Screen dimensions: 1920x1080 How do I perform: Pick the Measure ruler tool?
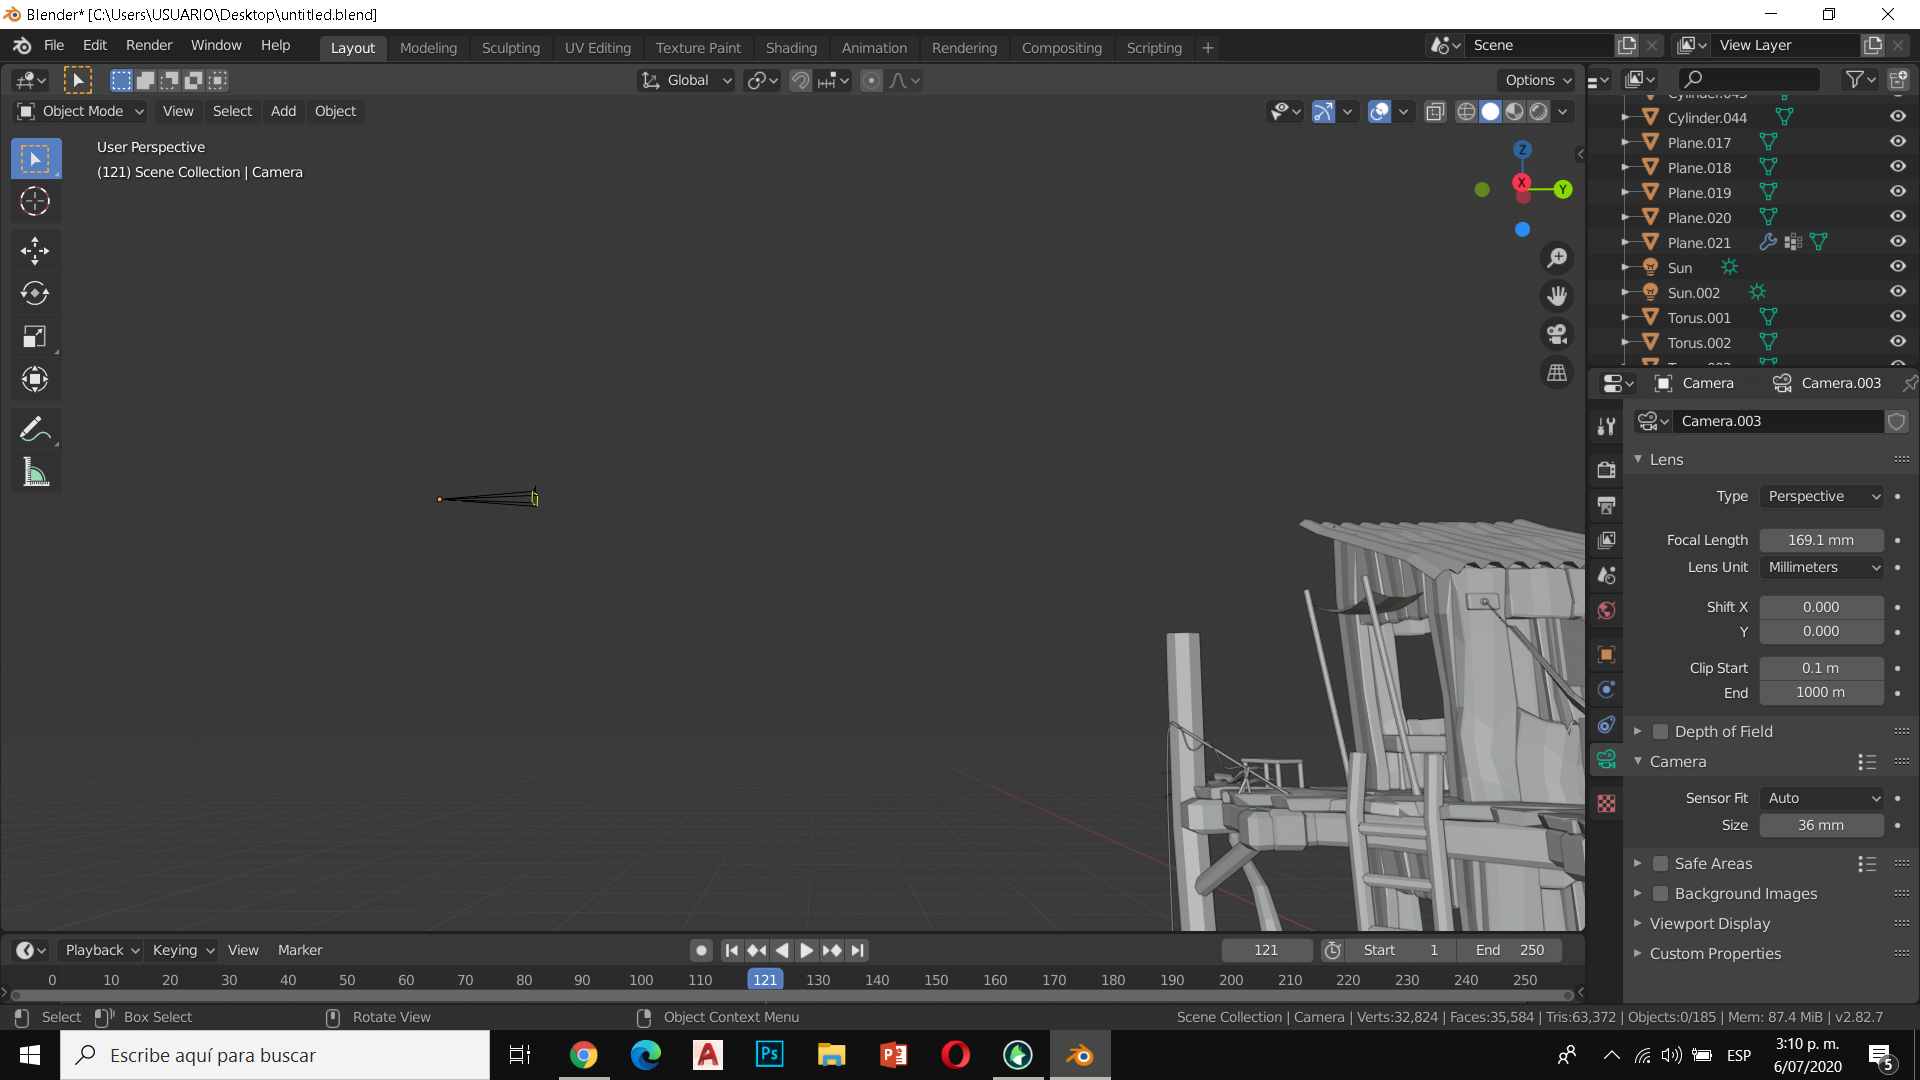pos(35,473)
